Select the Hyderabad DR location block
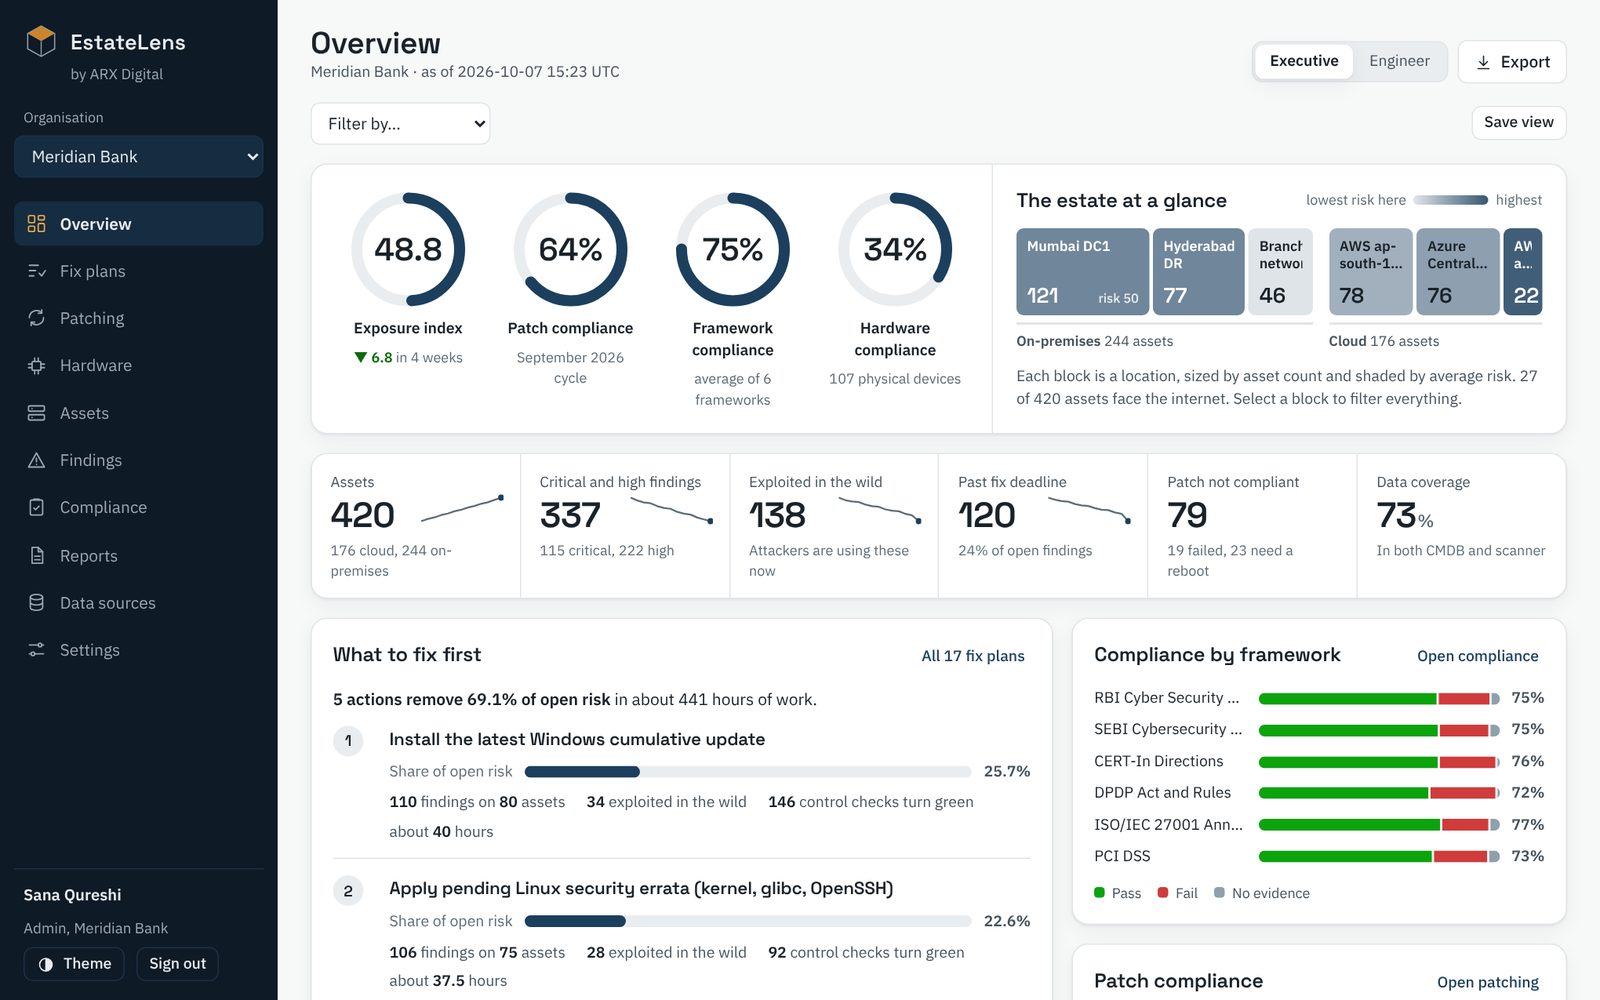This screenshot has width=1600, height=1000. click(1198, 272)
